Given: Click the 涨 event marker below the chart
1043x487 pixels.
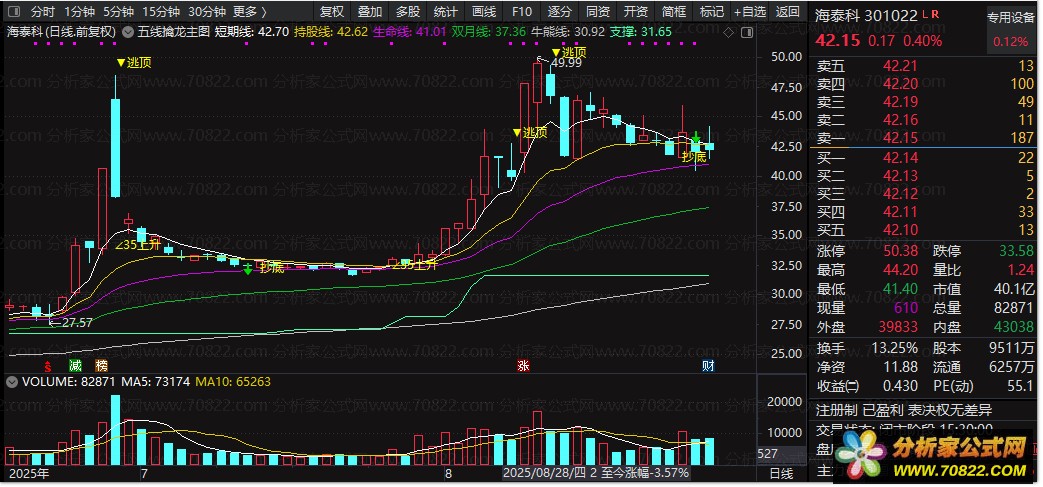Looking at the screenshot, I should [523, 365].
